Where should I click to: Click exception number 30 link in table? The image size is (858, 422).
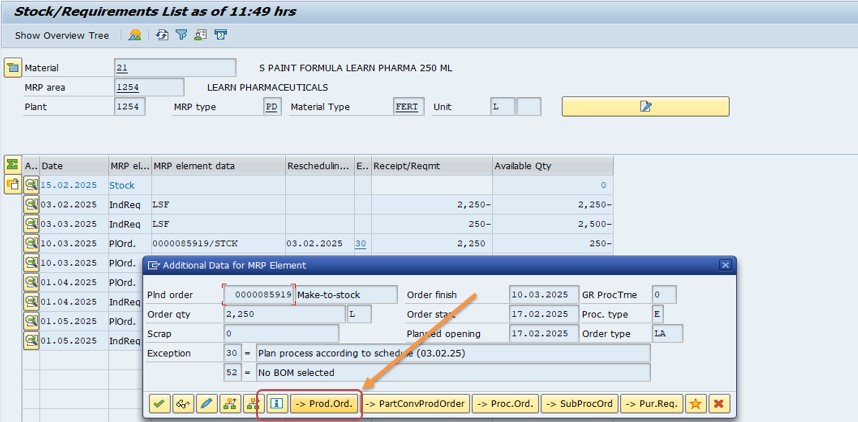click(361, 244)
